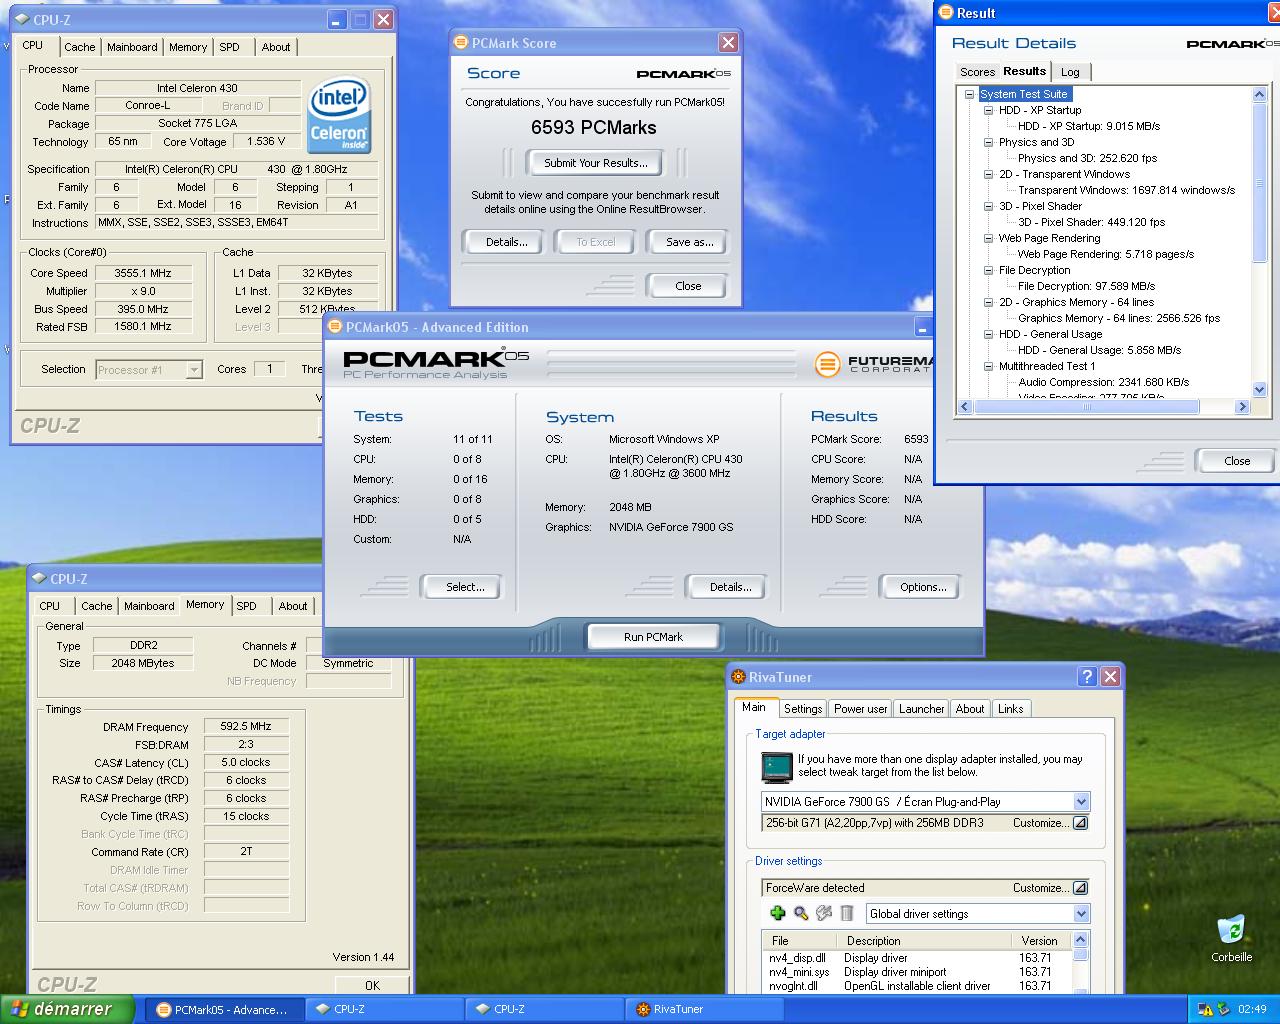
Task: Click Result tree scroll right arrow
Action: [1243, 407]
